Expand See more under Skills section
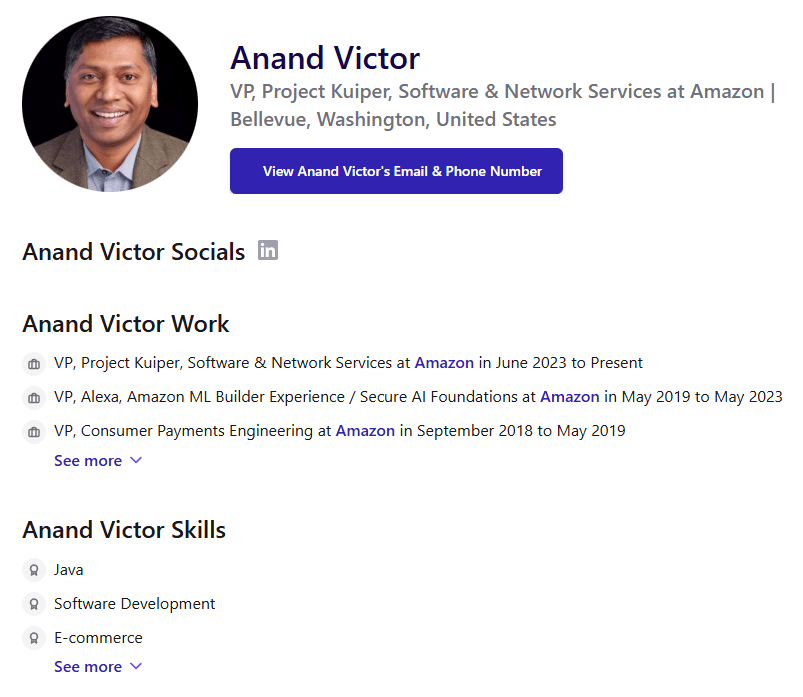 pyautogui.click(x=98, y=666)
